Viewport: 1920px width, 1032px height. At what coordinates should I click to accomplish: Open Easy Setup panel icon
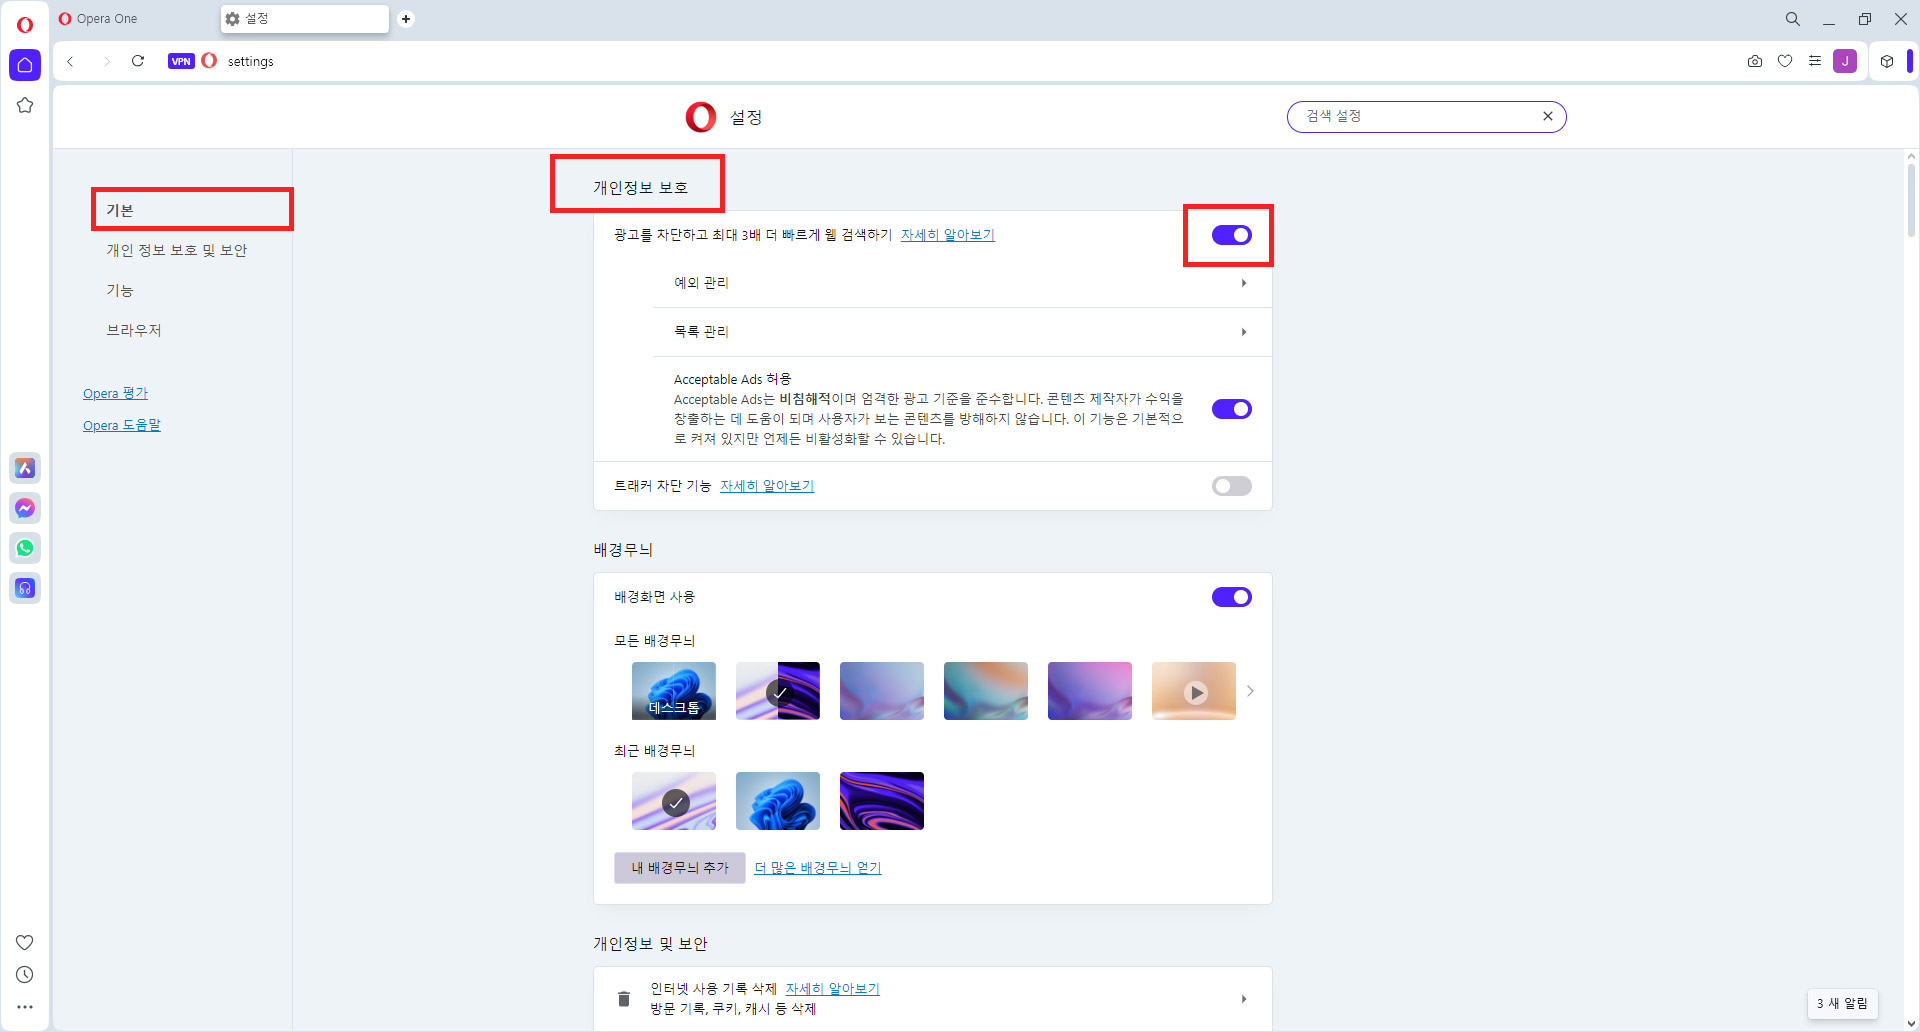[1816, 61]
